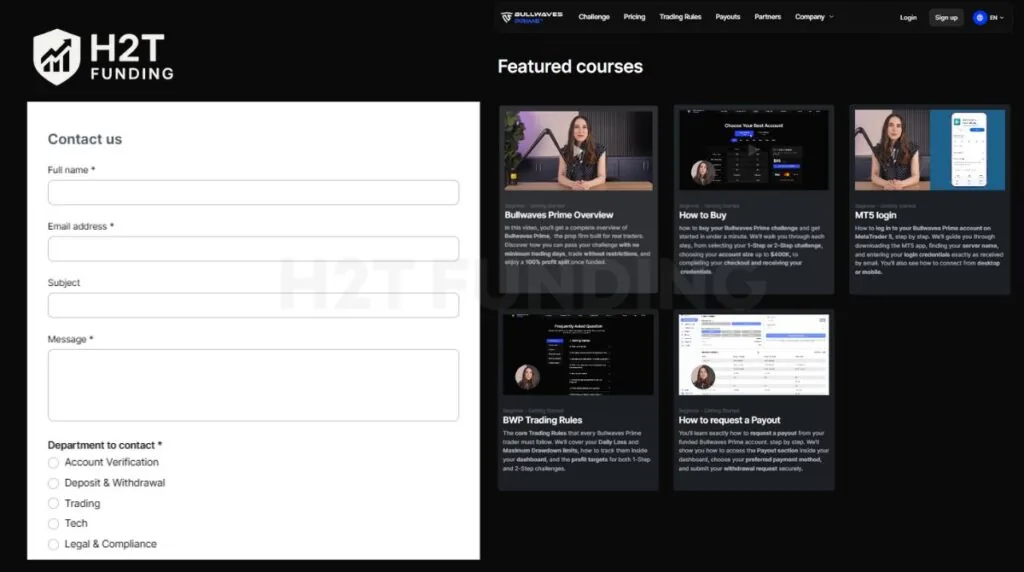Screen dimensions: 1024x572
Task: Click the How to request a Payout title
Action: pyautogui.click(x=729, y=420)
